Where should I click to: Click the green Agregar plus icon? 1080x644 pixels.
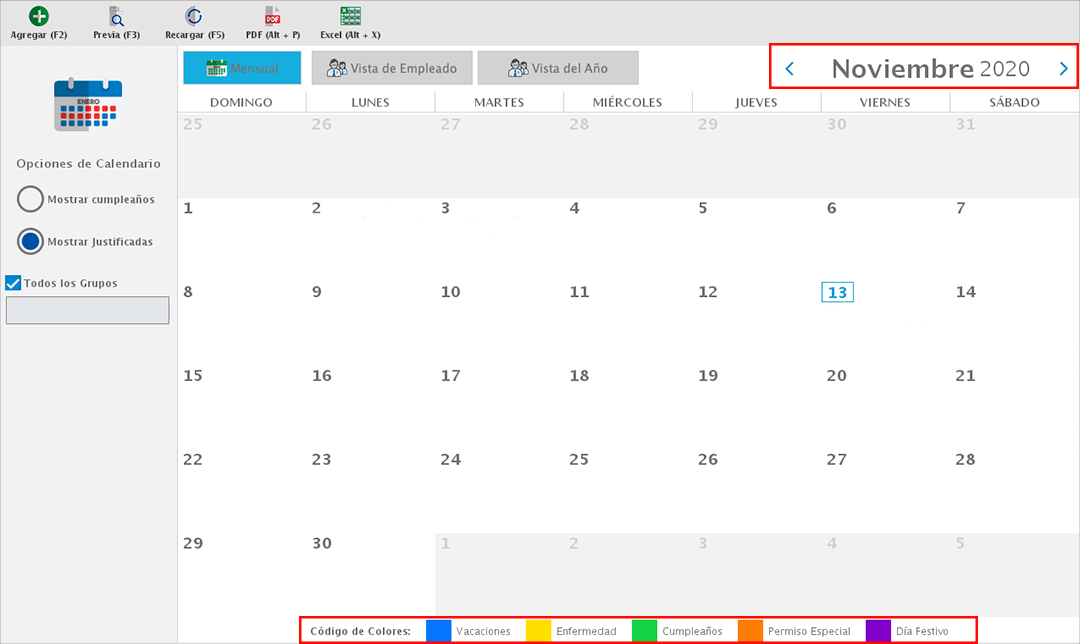(38, 16)
